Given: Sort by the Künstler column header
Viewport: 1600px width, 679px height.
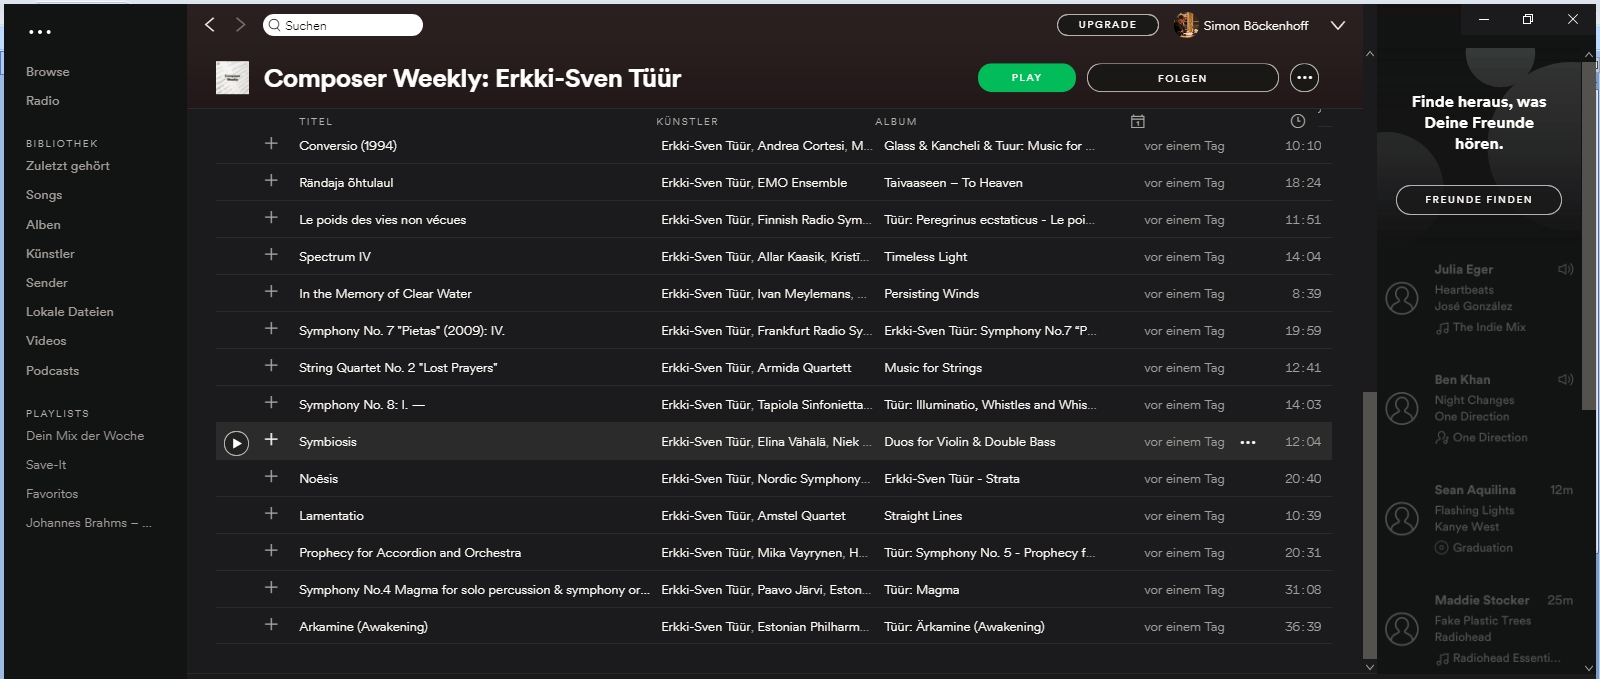Looking at the screenshot, I should (687, 122).
